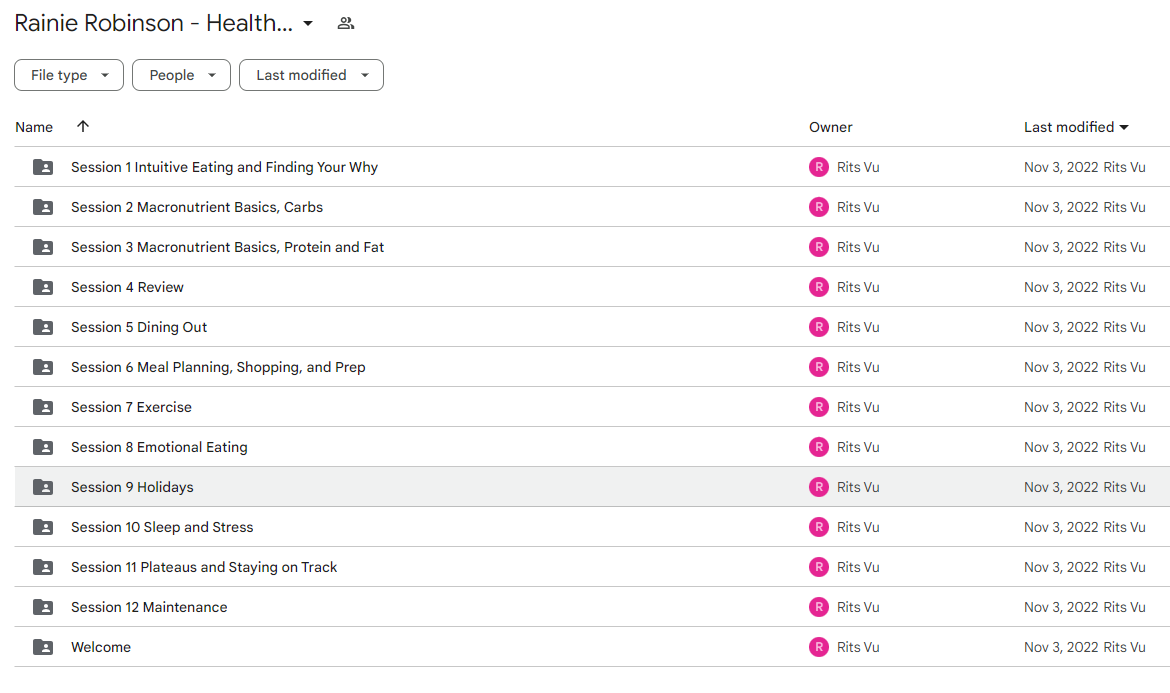Click the shared people icon beside folder title
Image resolution: width=1170 pixels, height=693 pixels.
tap(345, 23)
